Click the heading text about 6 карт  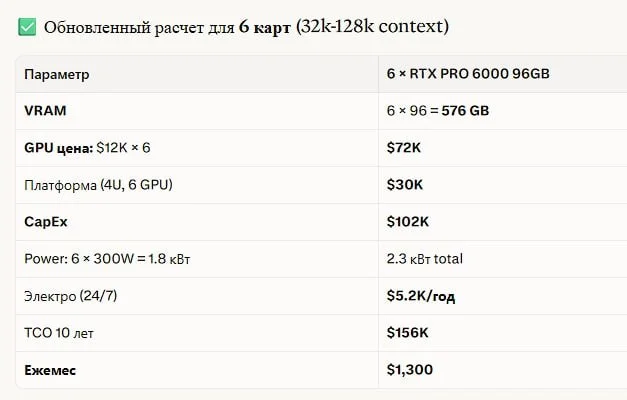246,27
